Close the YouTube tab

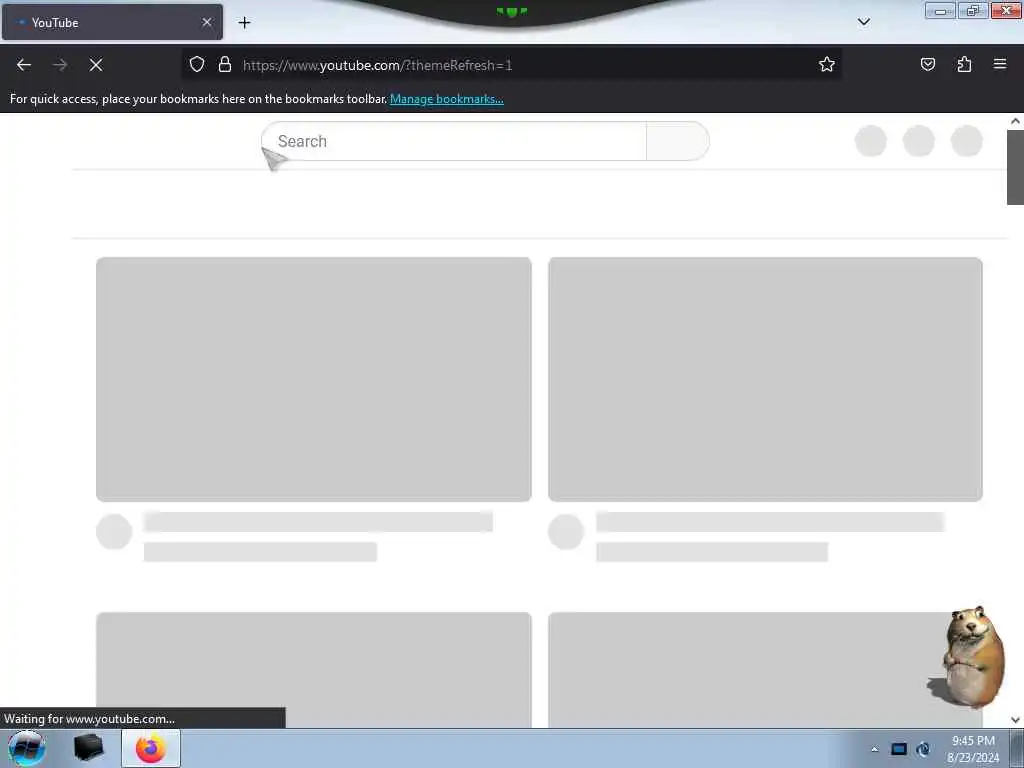coord(207,22)
